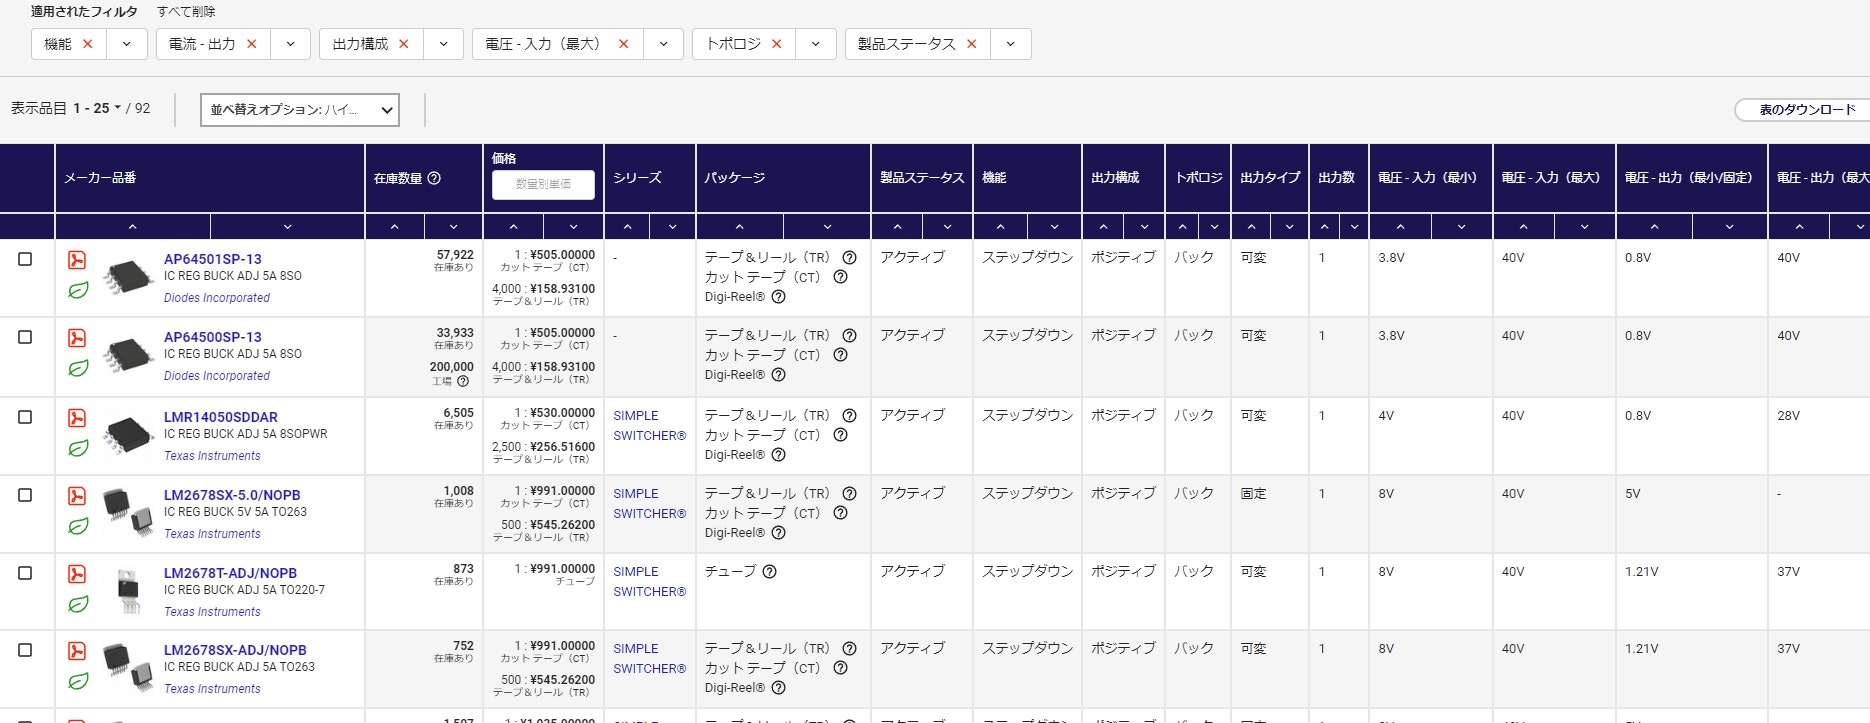Image resolution: width=1870 pixels, height=723 pixels.
Task: Click green RoHS leaf icon for LMR14050SDDAR
Action: point(78,448)
